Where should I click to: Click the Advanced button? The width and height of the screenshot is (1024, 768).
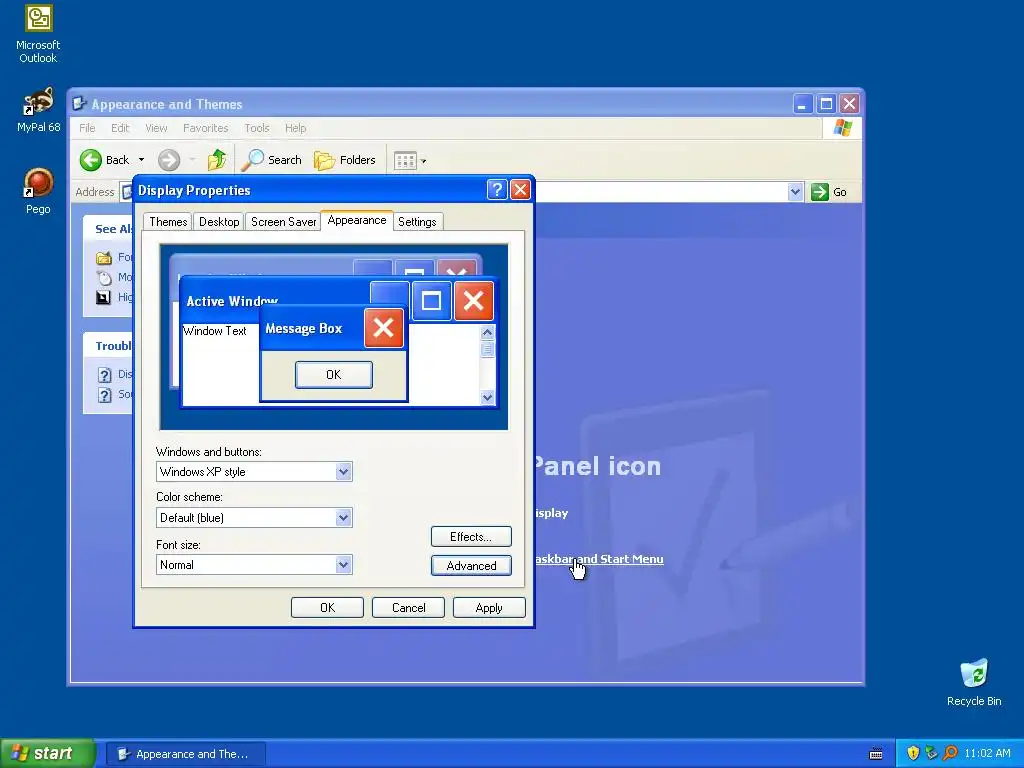pyautogui.click(x=471, y=566)
